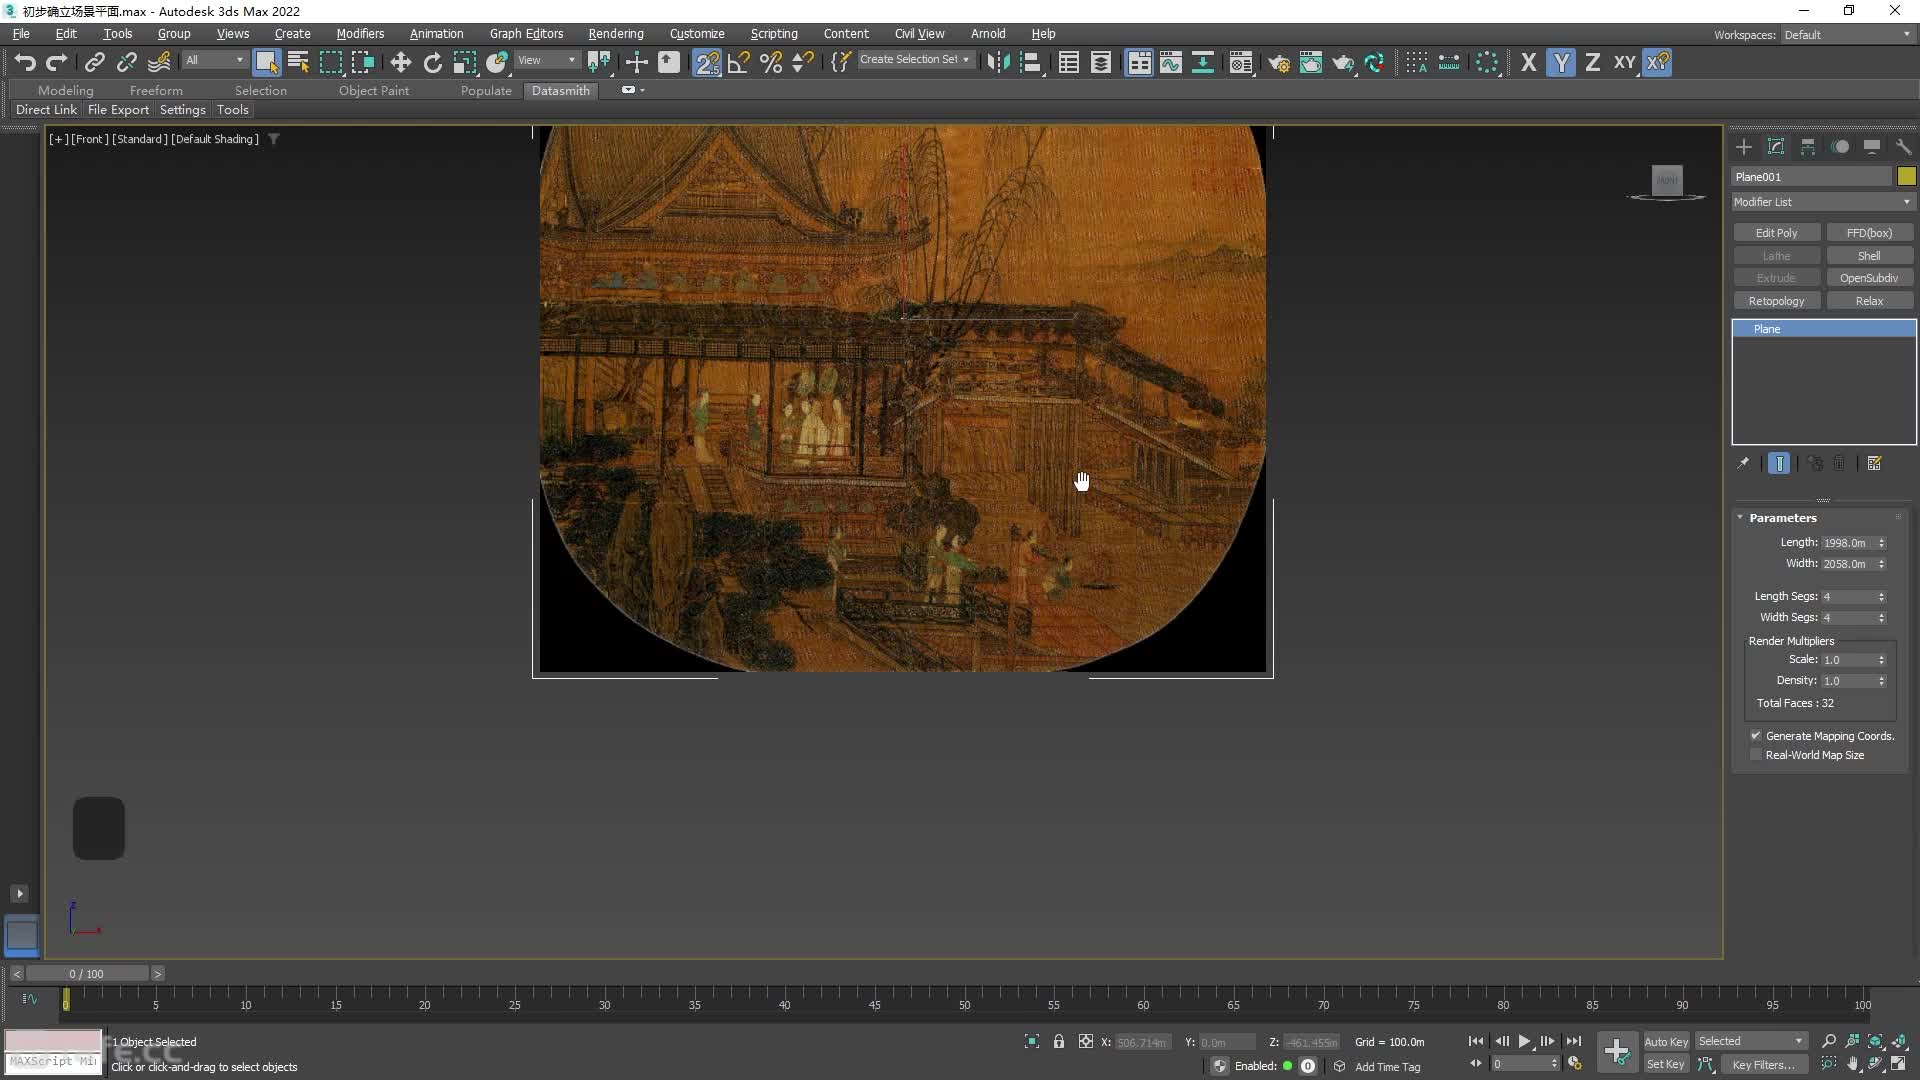Open the Render Setup dialog
Viewport: 1920px width, 1080px height.
(x=1279, y=62)
